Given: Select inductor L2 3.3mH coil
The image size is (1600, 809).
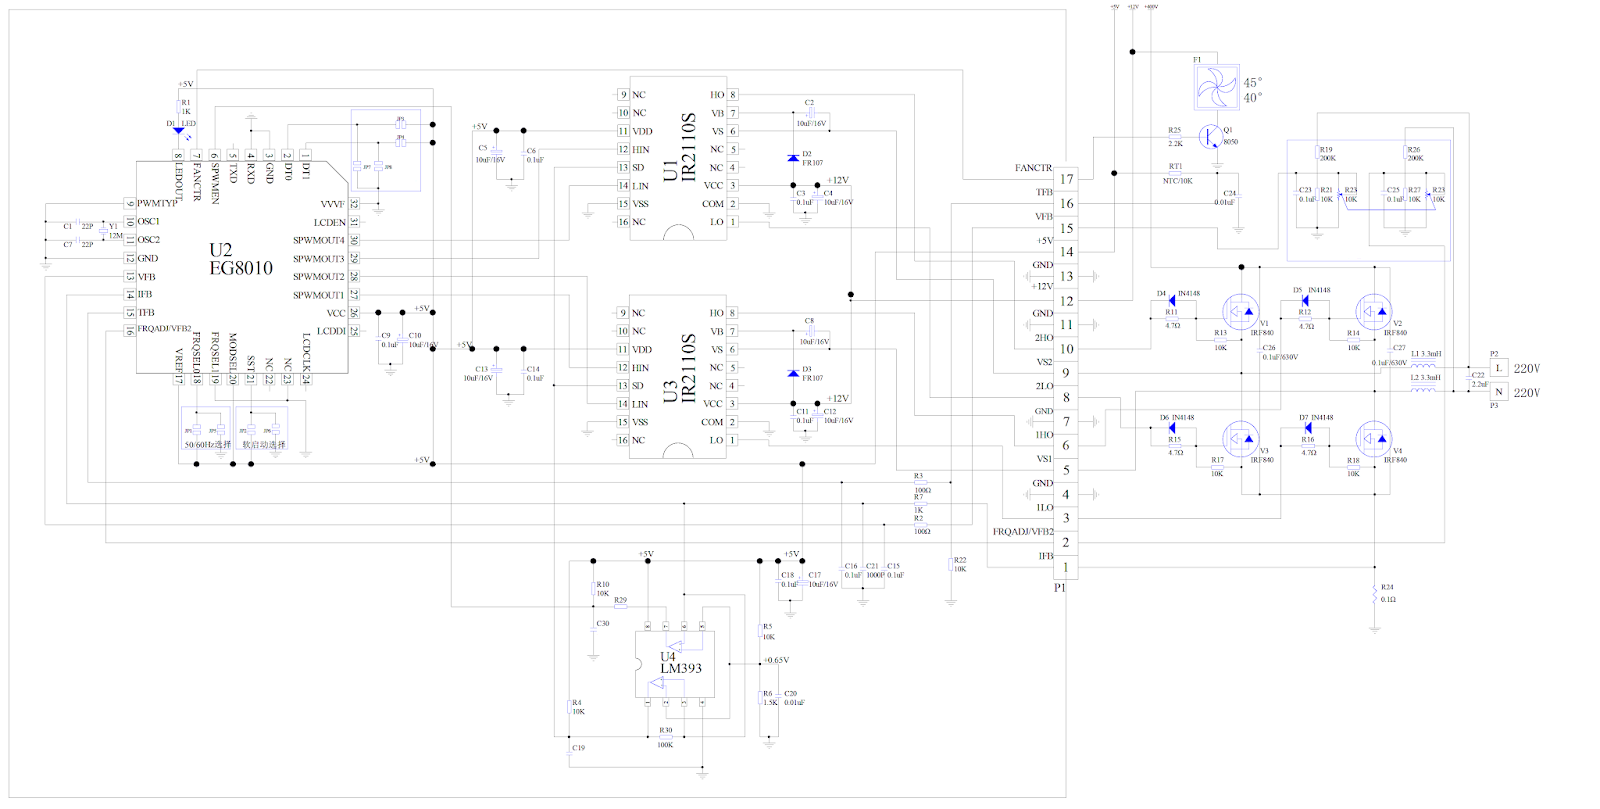Looking at the screenshot, I should (x=1423, y=389).
